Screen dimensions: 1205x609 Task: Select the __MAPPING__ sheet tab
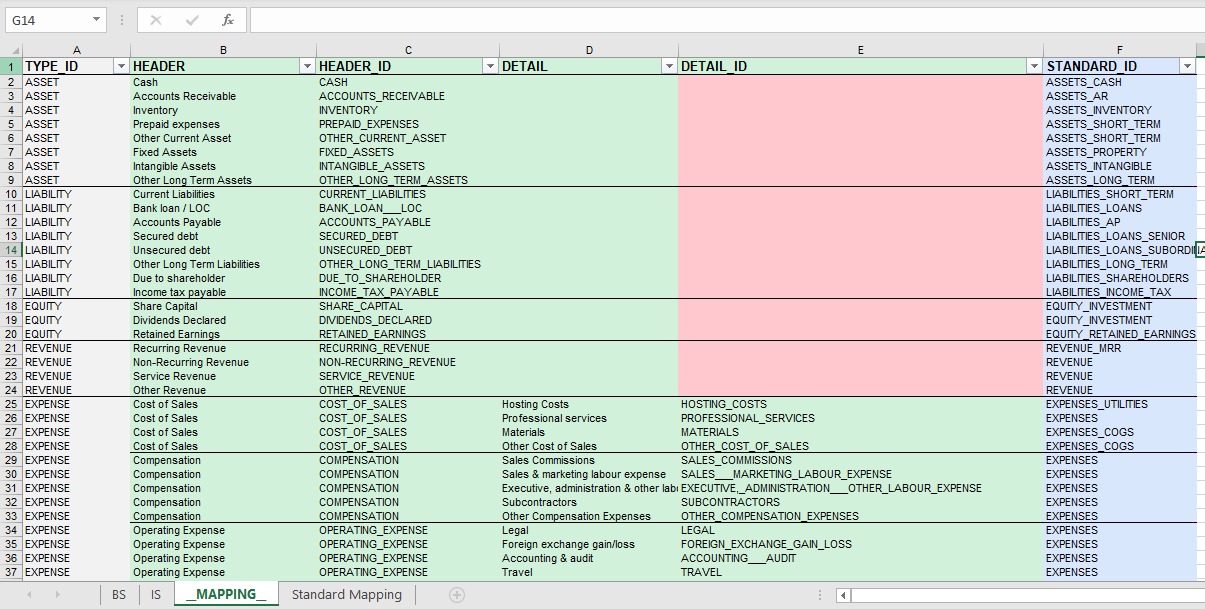[226, 595]
